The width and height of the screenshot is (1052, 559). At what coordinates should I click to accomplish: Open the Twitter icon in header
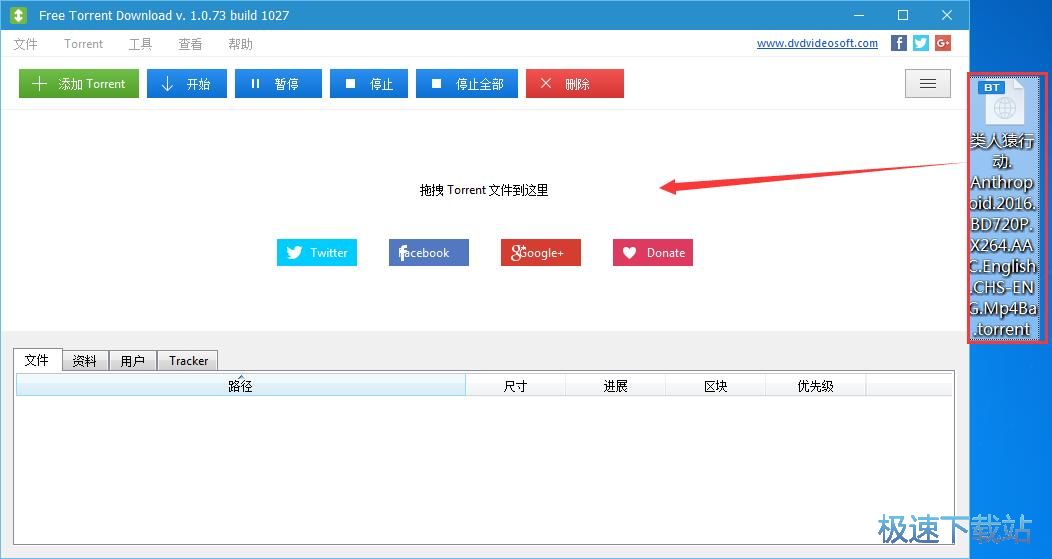point(920,43)
